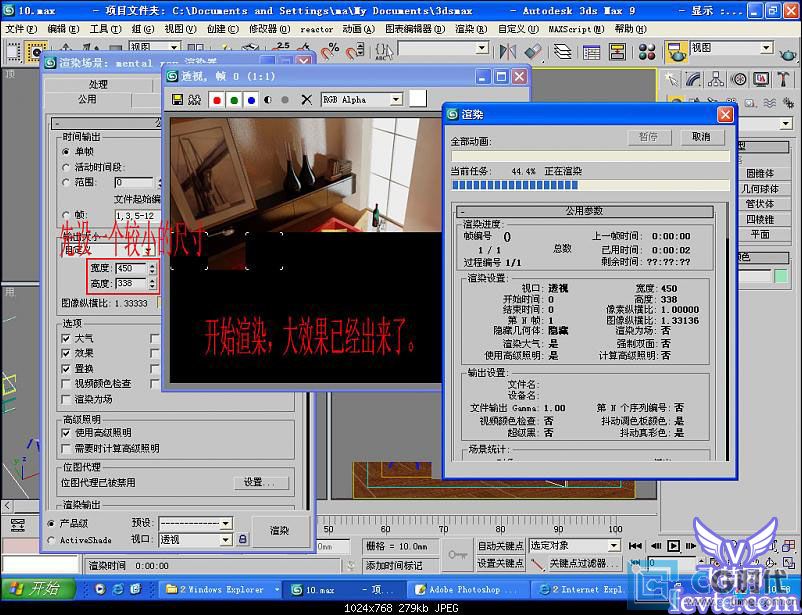Click the 设置... bitmap proxy button
Screen dimensions: 802x615
point(259,482)
